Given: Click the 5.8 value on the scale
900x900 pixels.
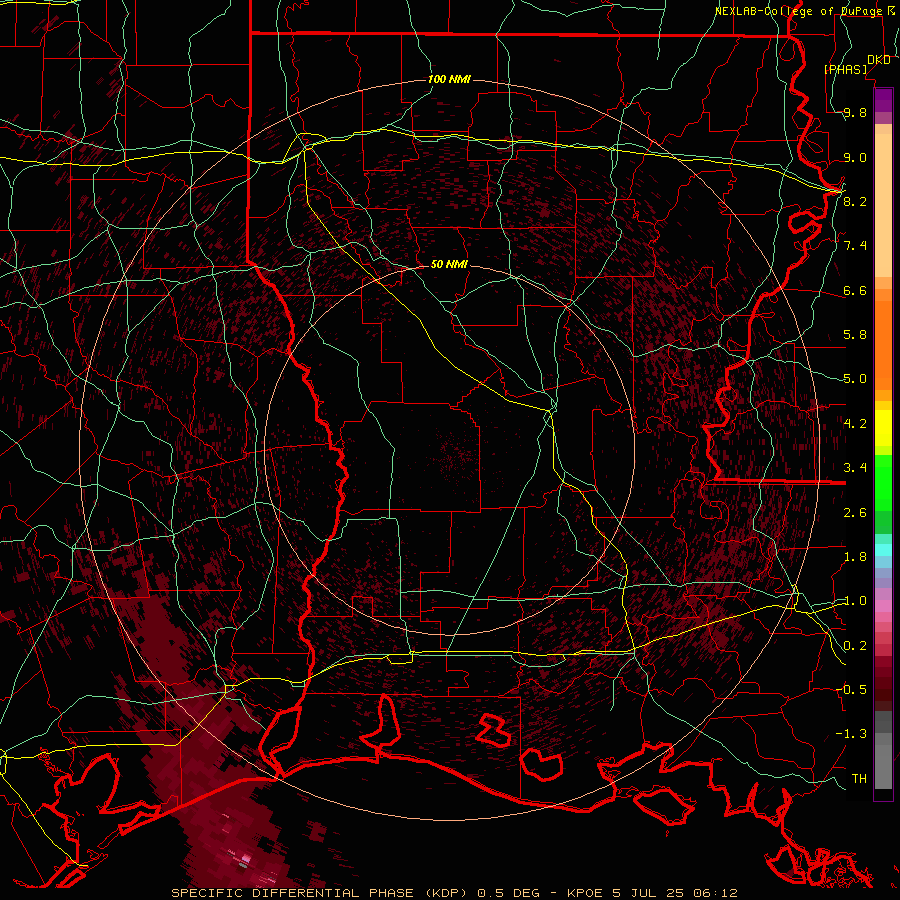Looking at the screenshot, I should 855,335.
